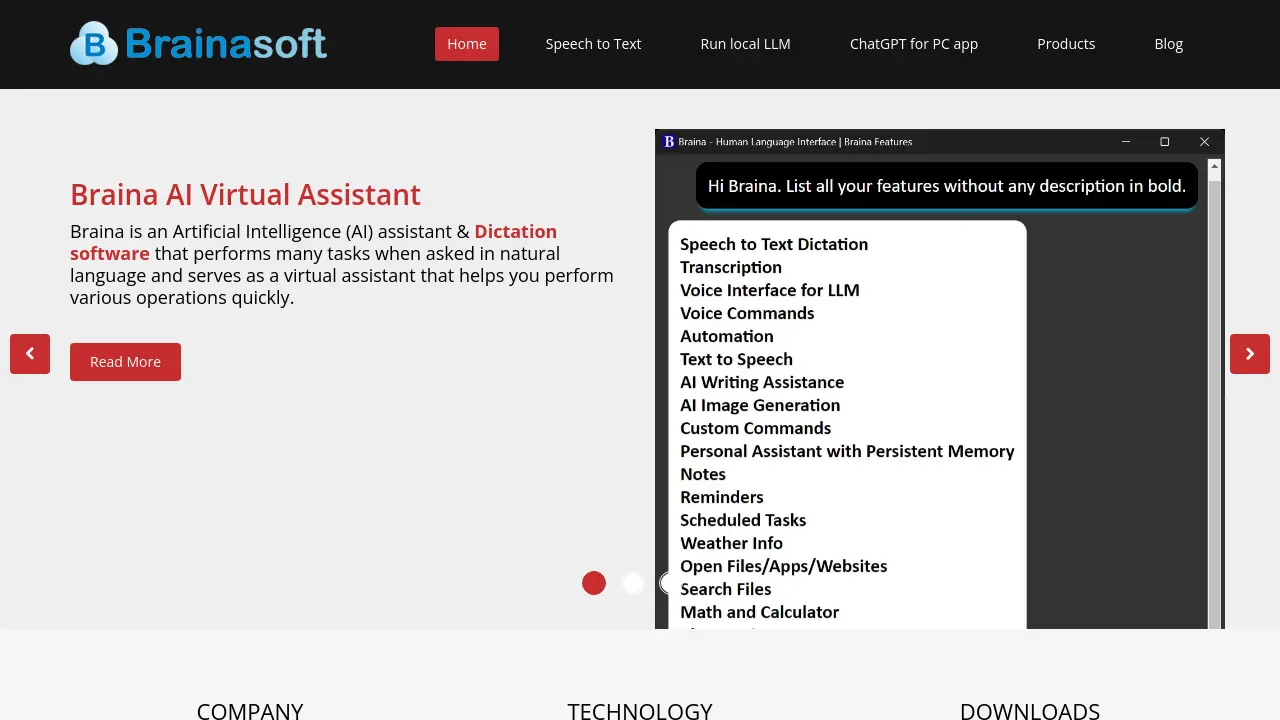Open Run local LLM page
The width and height of the screenshot is (1280, 720).
(745, 44)
